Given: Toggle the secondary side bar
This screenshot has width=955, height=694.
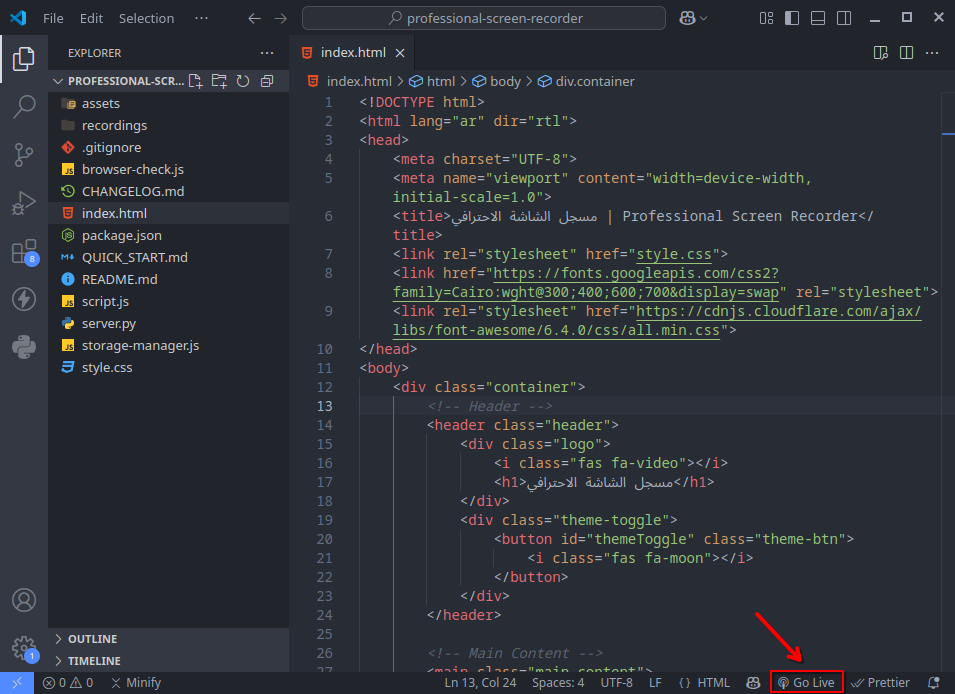Looking at the screenshot, I should [x=844, y=18].
